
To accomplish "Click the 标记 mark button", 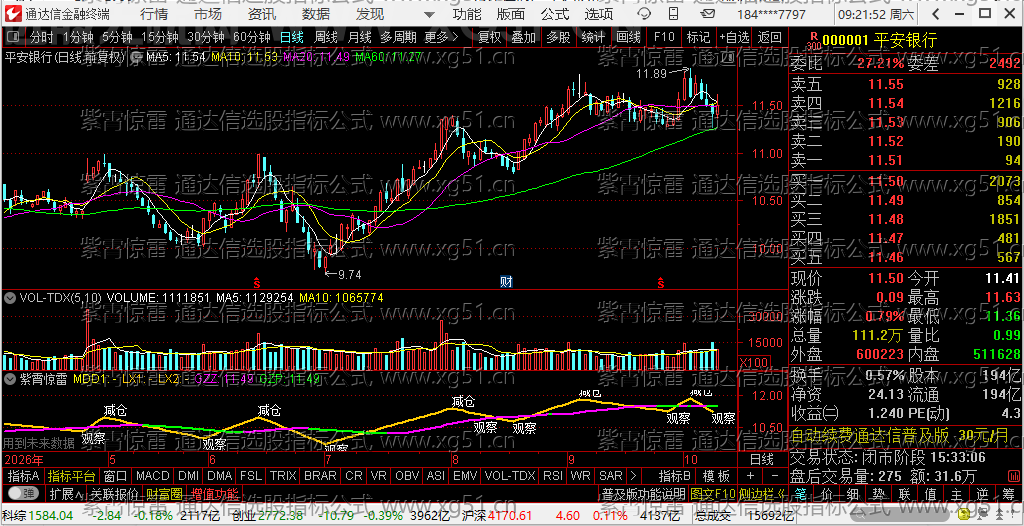I will coord(699,37).
